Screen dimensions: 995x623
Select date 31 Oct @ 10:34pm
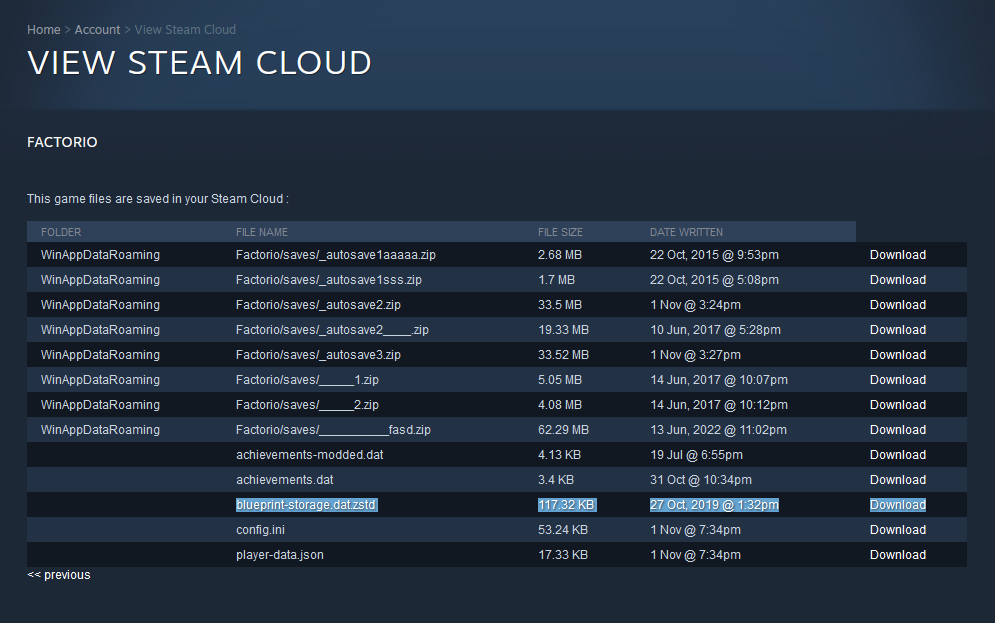(701, 480)
